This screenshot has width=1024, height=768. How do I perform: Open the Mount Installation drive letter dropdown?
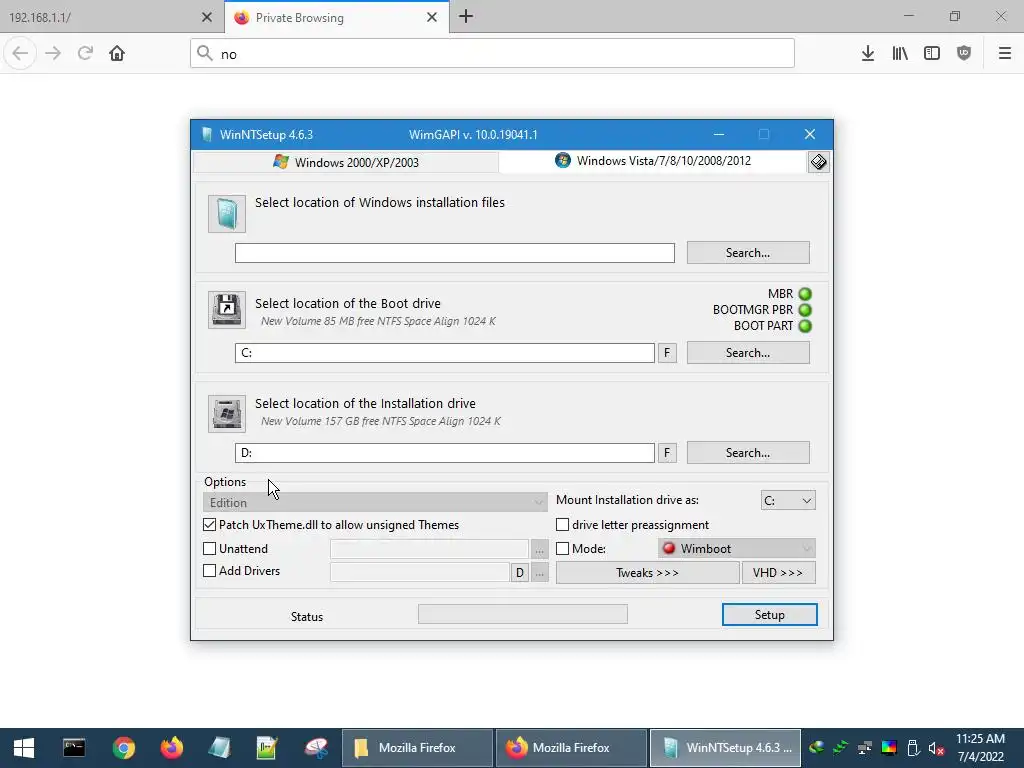[788, 500]
